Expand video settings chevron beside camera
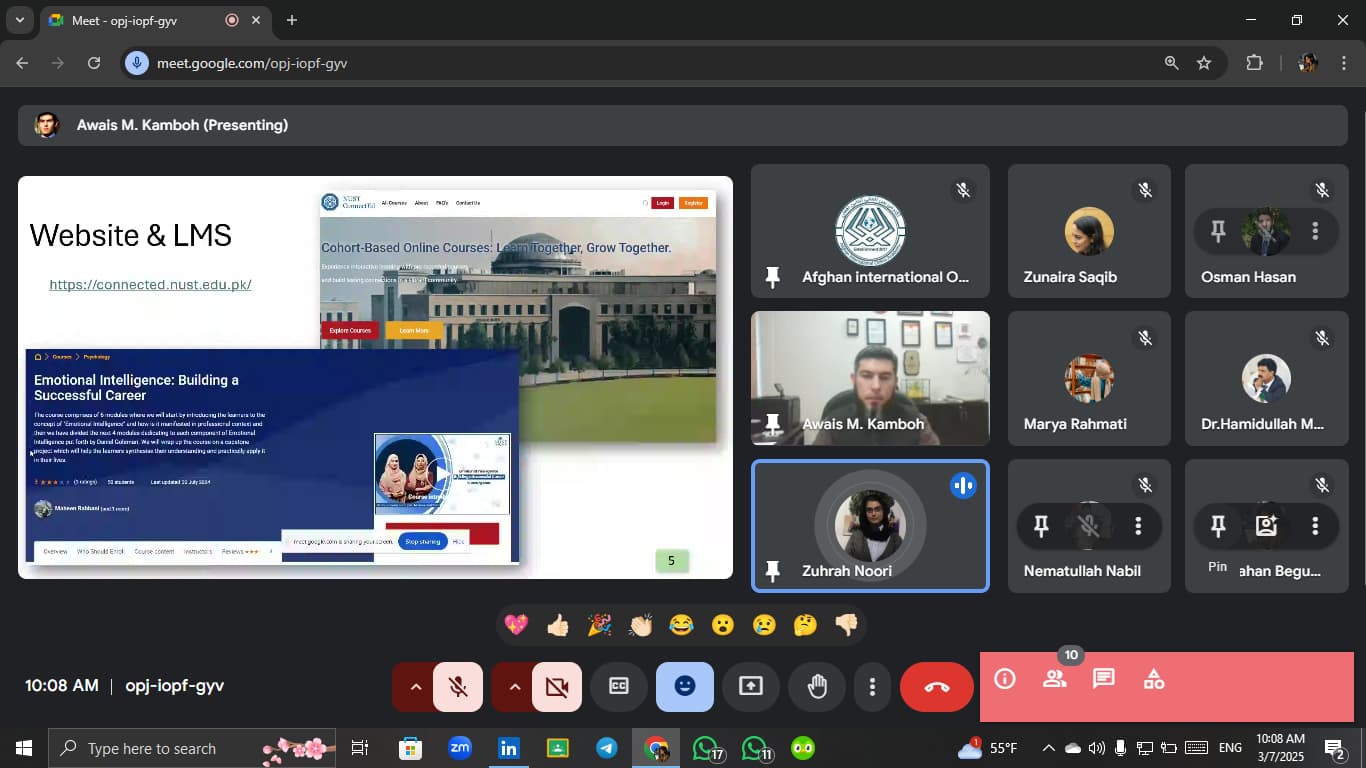This screenshot has height=768, width=1366. pyautogui.click(x=514, y=687)
